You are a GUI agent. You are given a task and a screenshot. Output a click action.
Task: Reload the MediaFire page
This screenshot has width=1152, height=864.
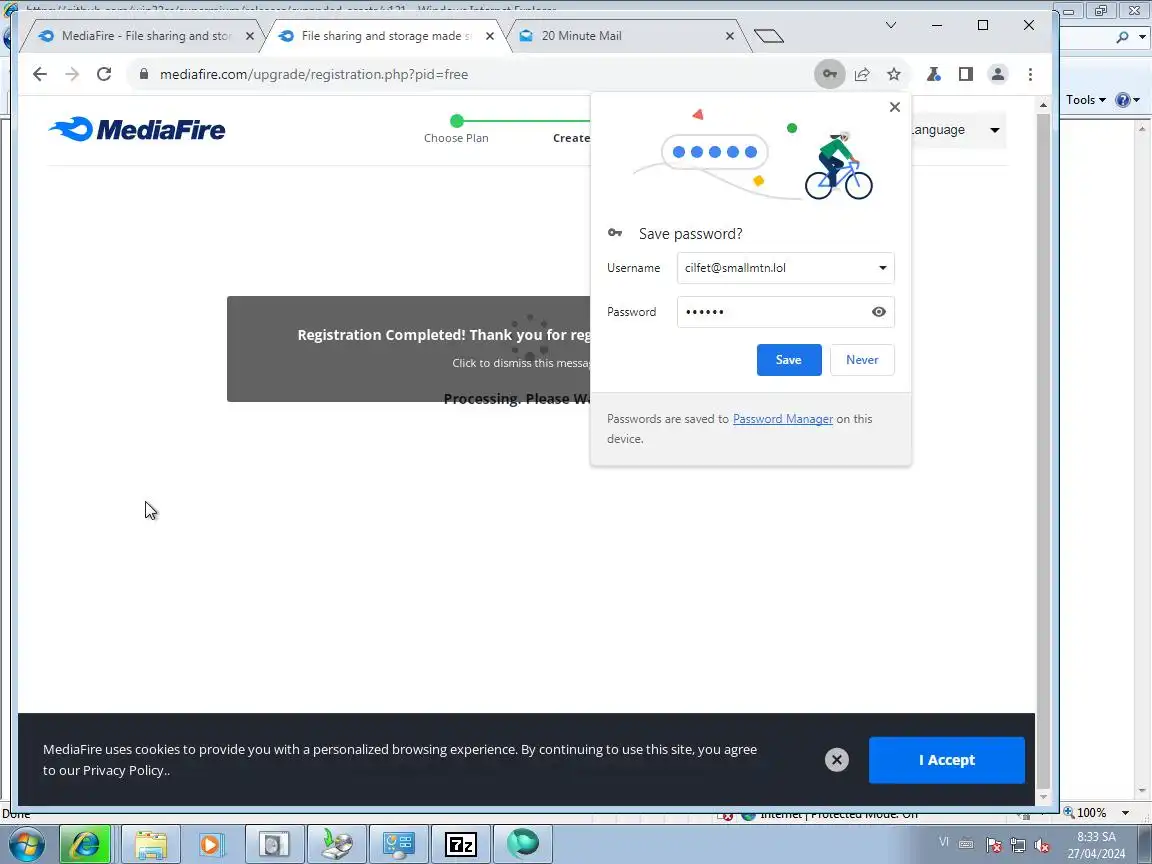(x=104, y=74)
